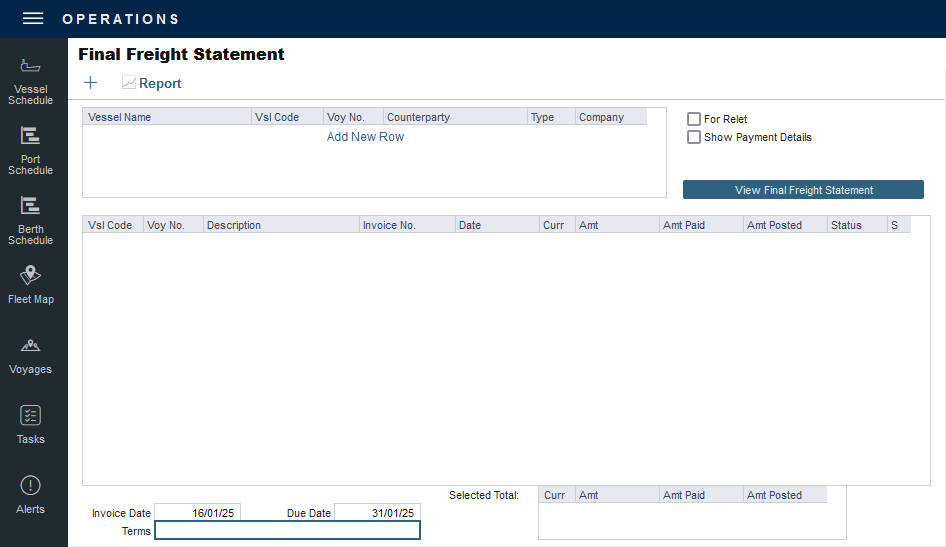Viewport: 946px width, 547px height.
Task: Open the hamburger navigation menu
Action: click(x=33, y=19)
